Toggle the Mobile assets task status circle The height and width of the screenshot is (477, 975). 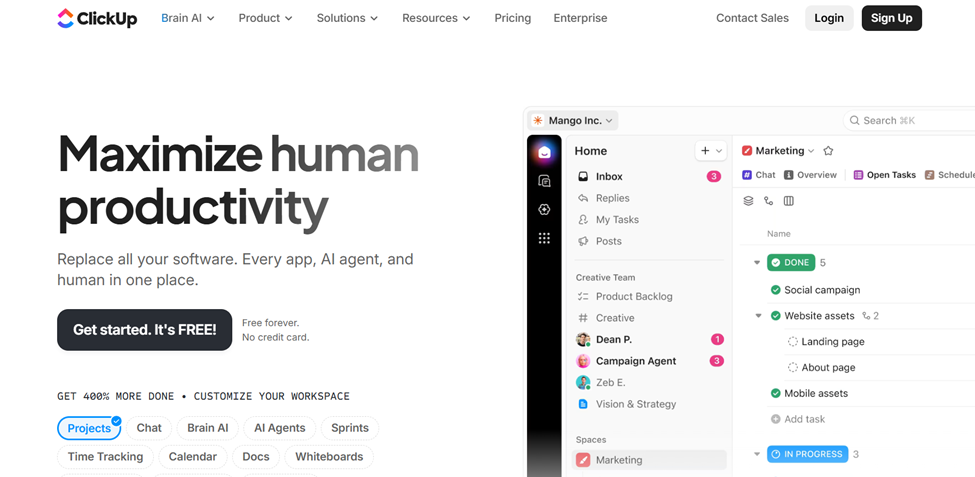click(775, 394)
